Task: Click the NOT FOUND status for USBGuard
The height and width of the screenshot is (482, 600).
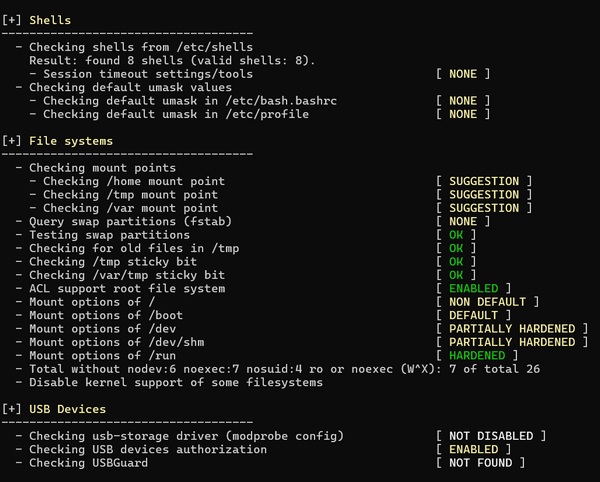Action: pos(484,463)
